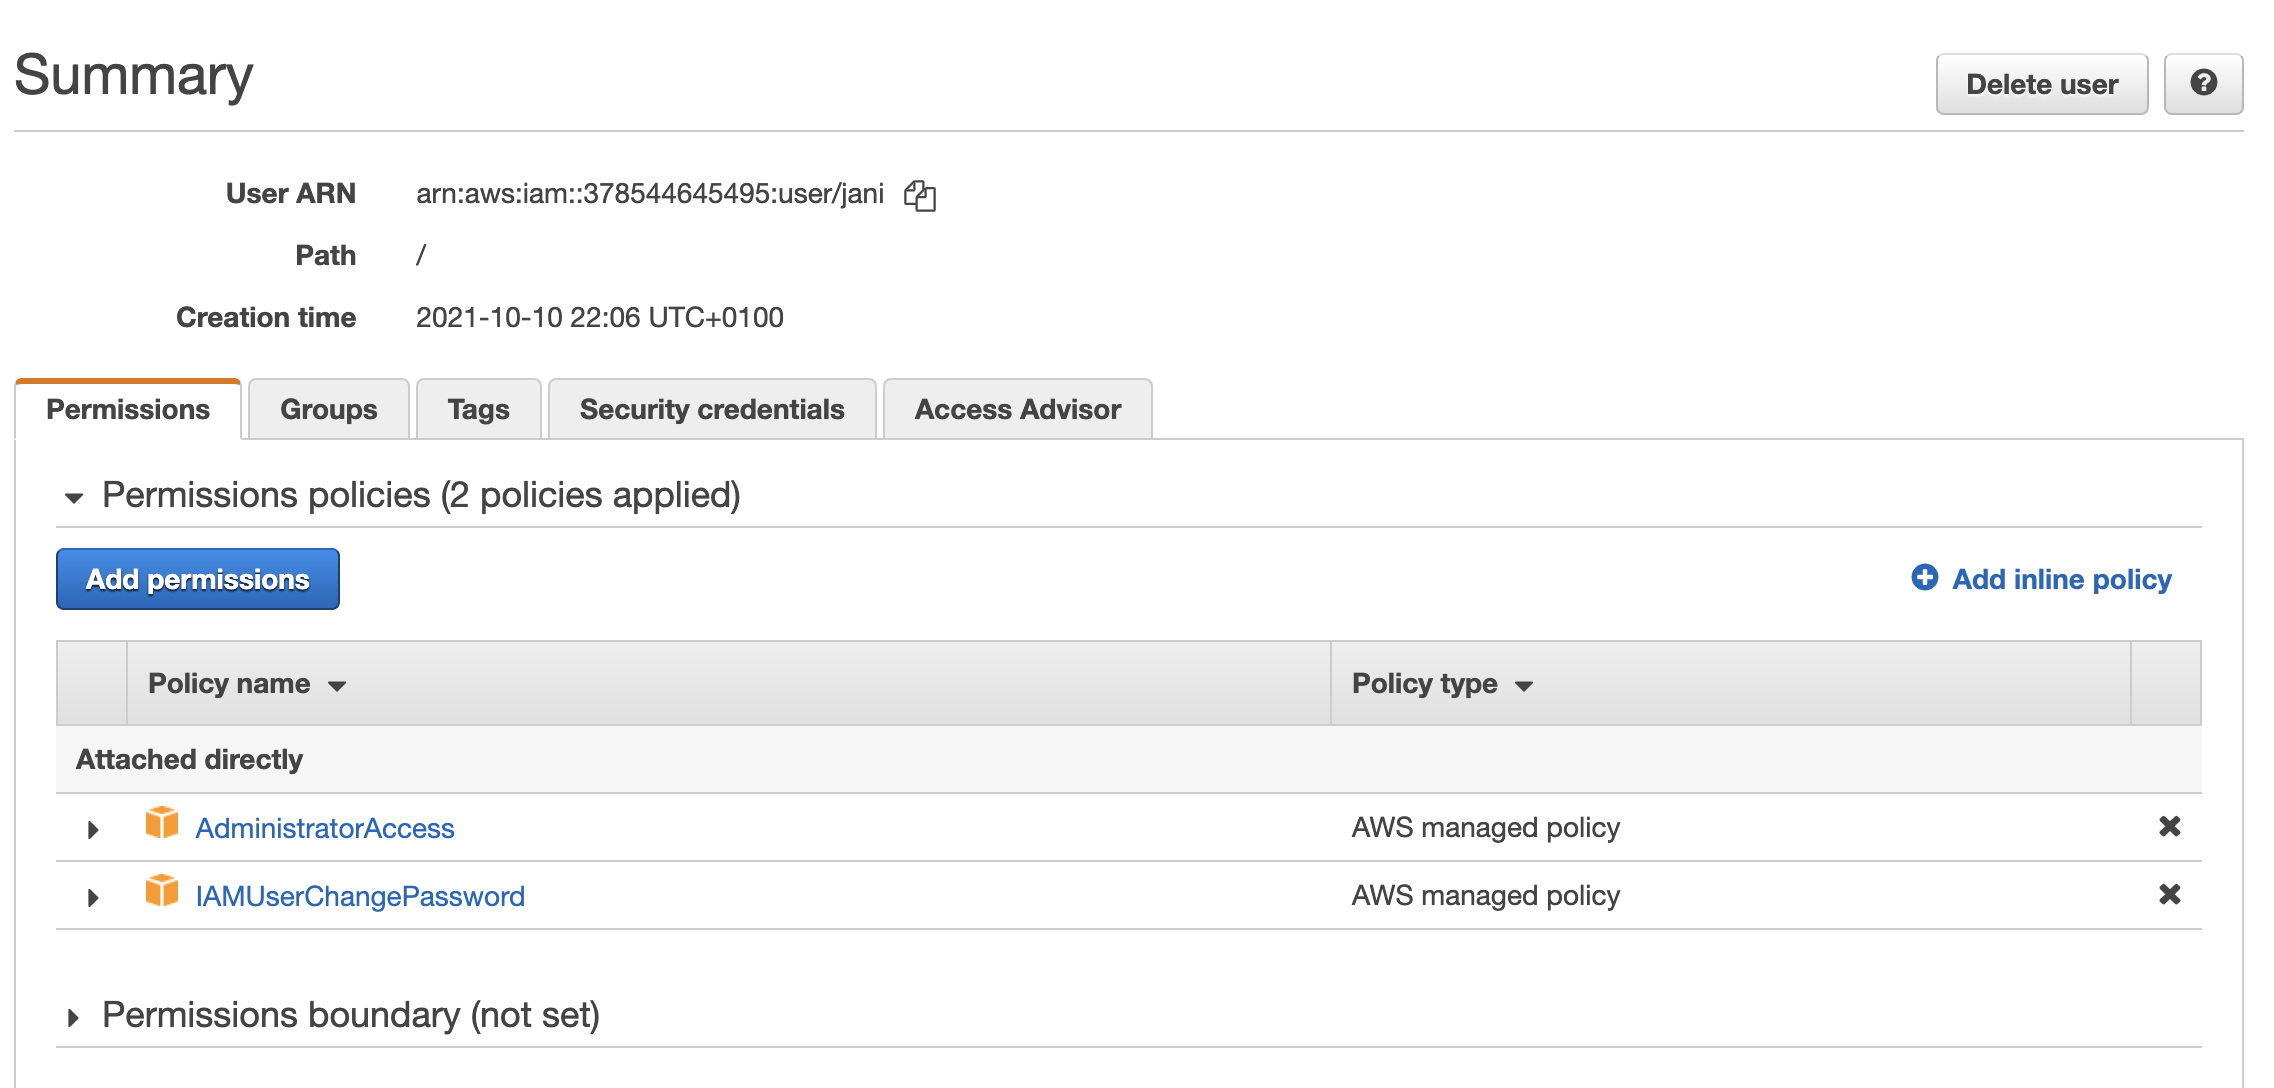Screen dimensions: 2274x1088
Task: Open the Tags tab
Action: pos(479,409)
